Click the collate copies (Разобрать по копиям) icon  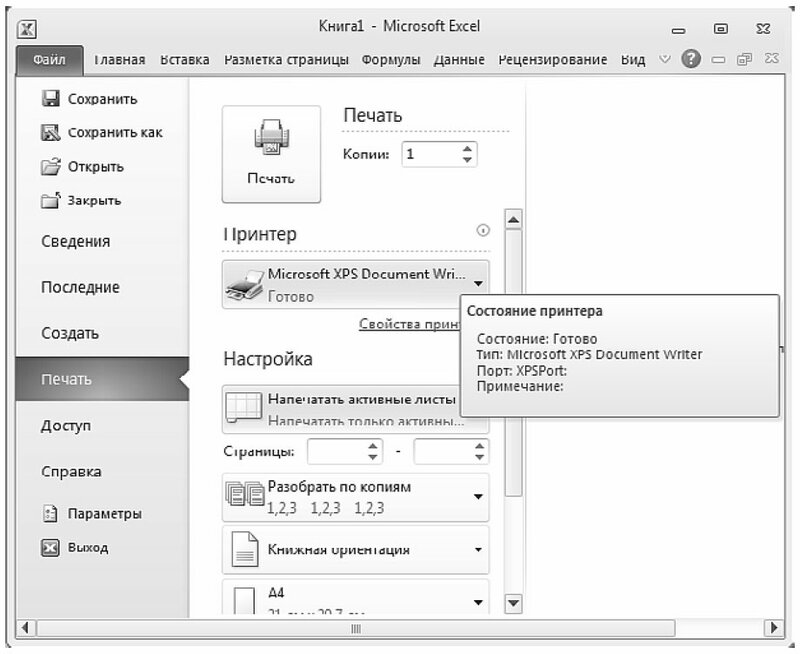tap(244, 494)
